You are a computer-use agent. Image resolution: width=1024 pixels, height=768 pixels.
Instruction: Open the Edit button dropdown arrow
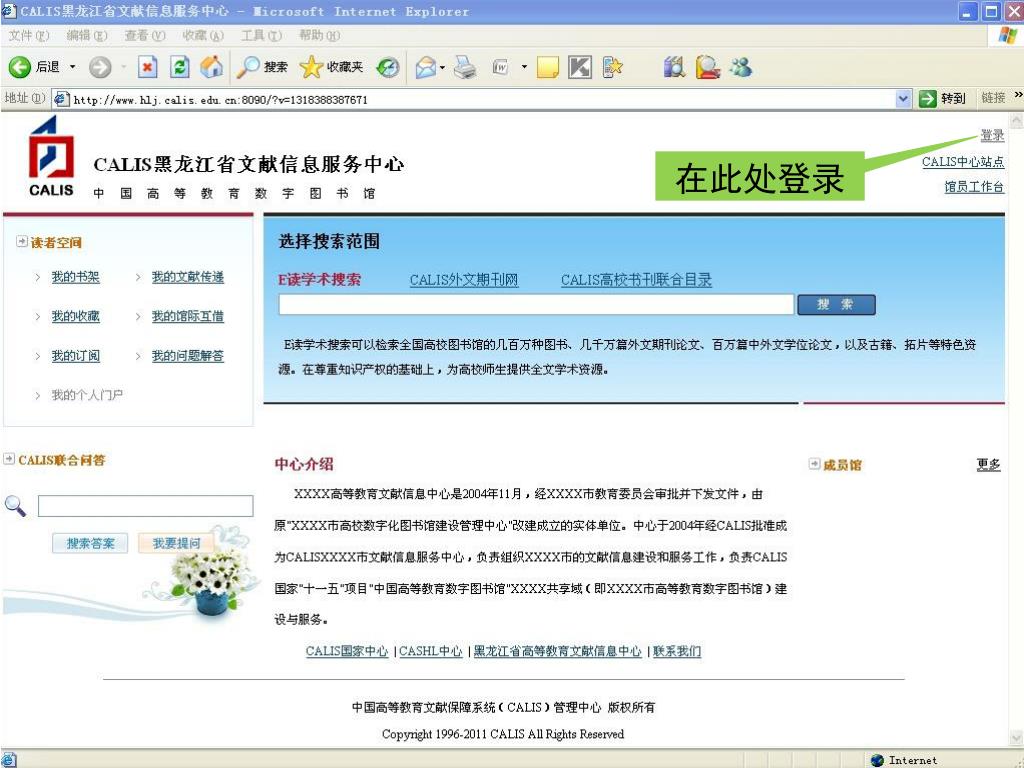pyautogui.click(x=524, y=67)
